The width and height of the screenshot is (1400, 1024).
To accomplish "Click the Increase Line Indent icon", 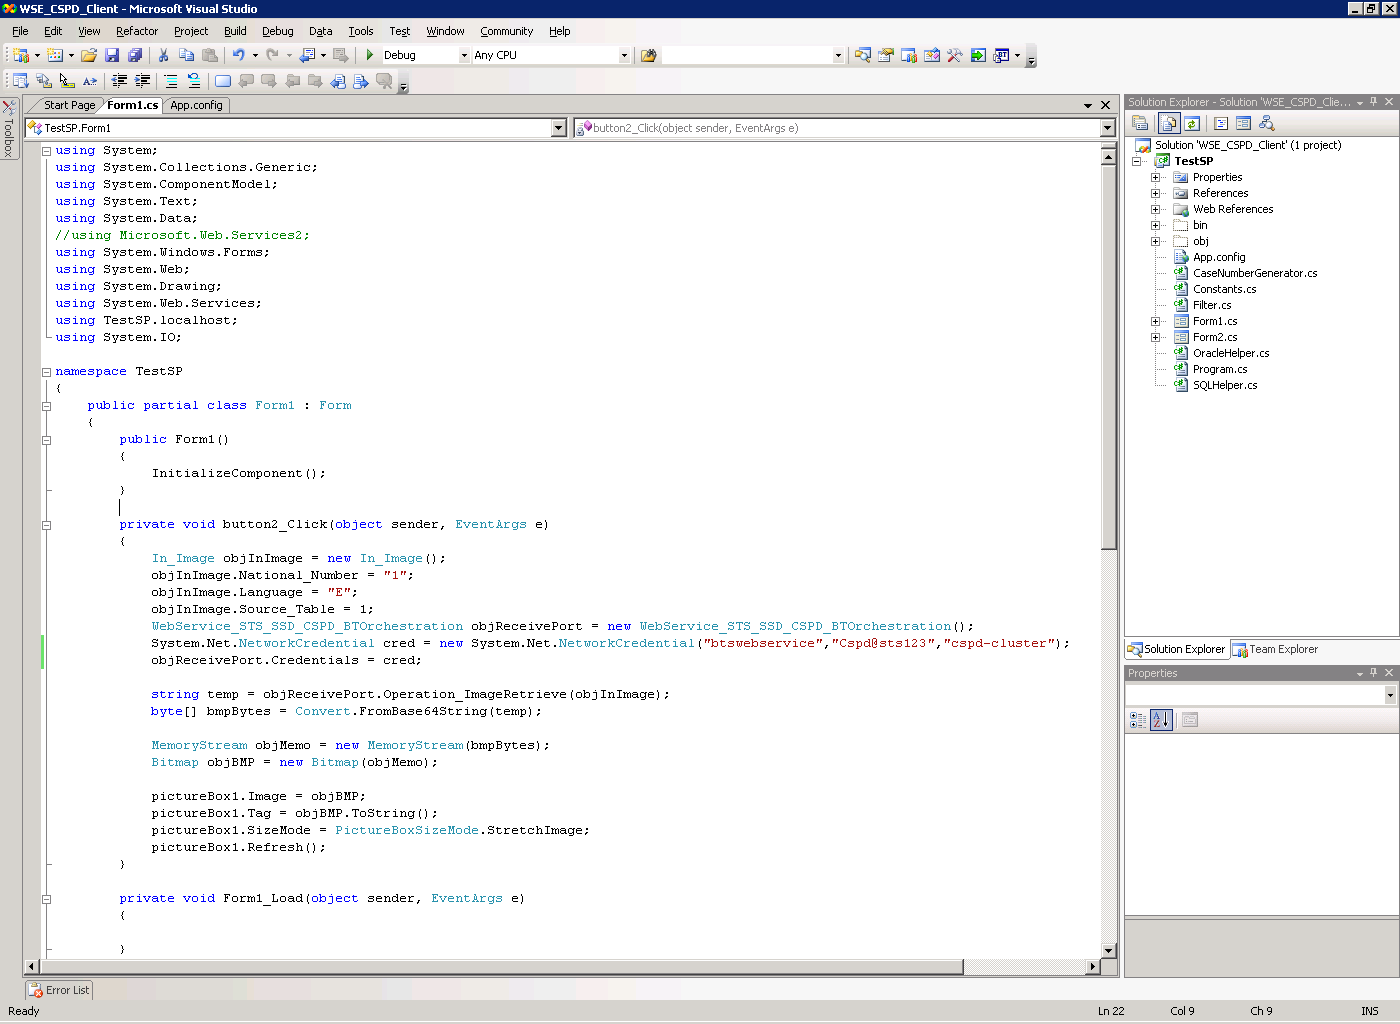I will point(143,81).
